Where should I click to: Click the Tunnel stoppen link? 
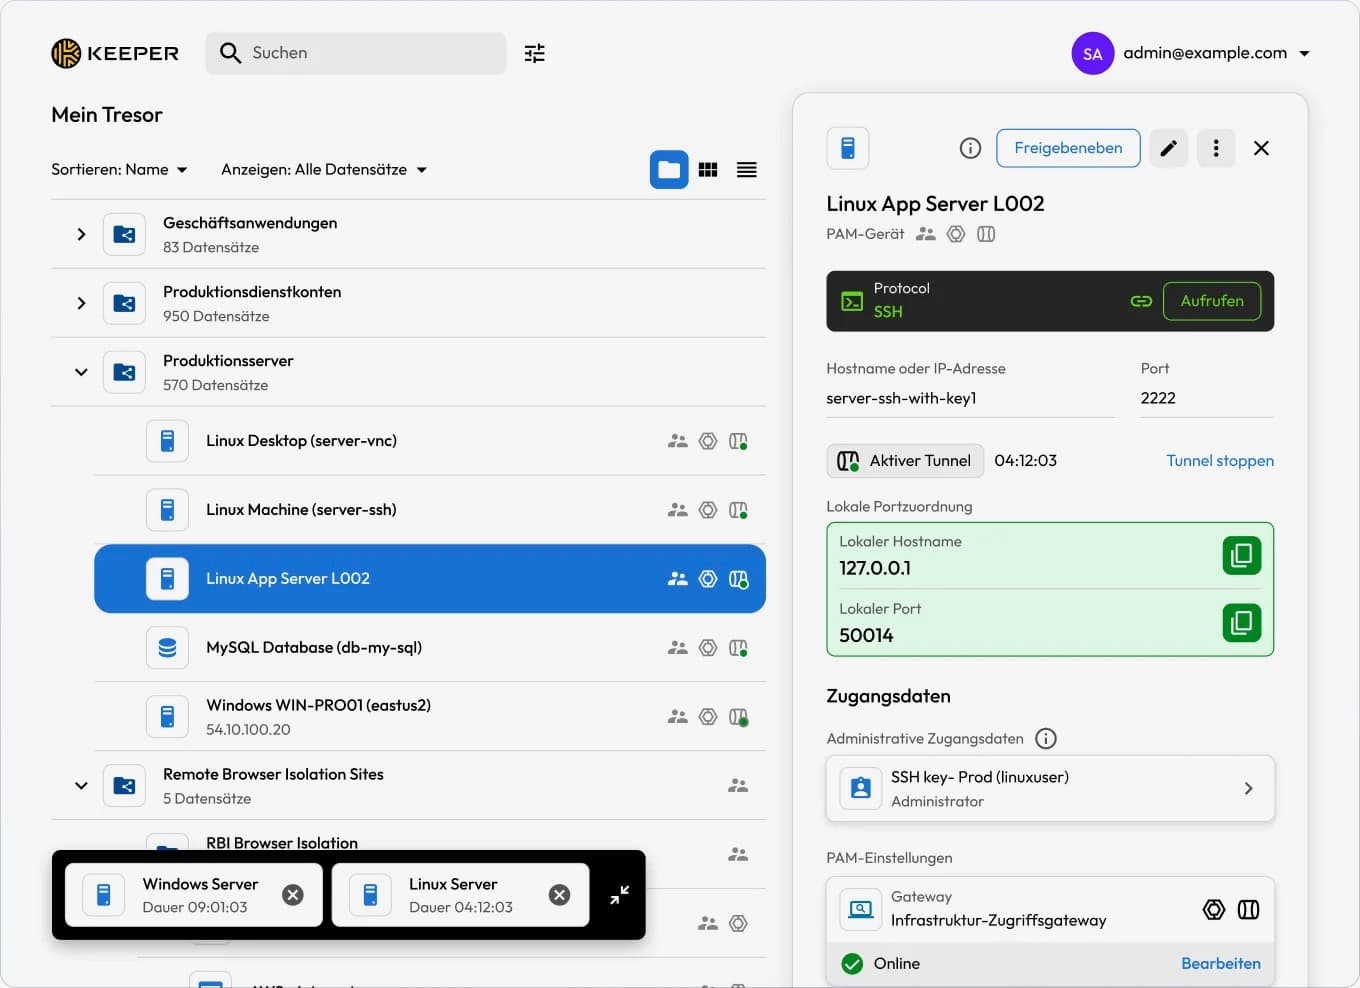[x=1220, y=461]
